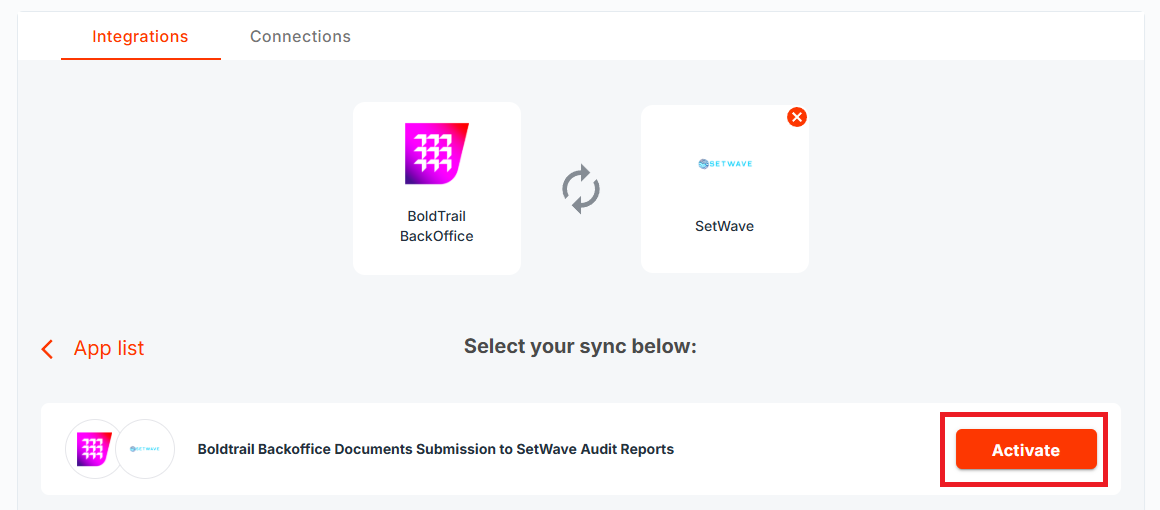Click the empty tab bar area right of Connections

[750, 37]
